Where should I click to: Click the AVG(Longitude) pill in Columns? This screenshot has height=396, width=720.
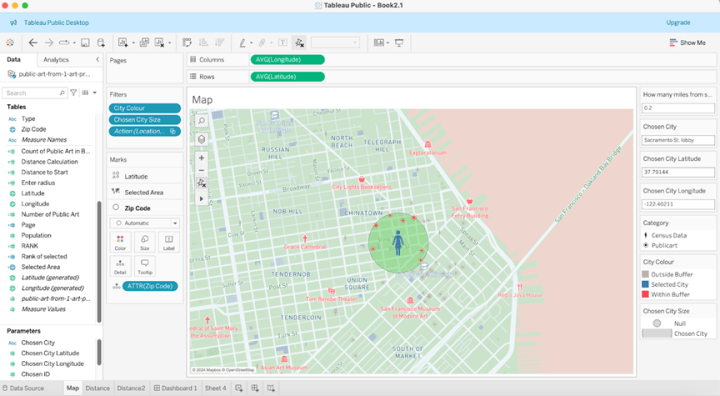(x=287, y=60)
